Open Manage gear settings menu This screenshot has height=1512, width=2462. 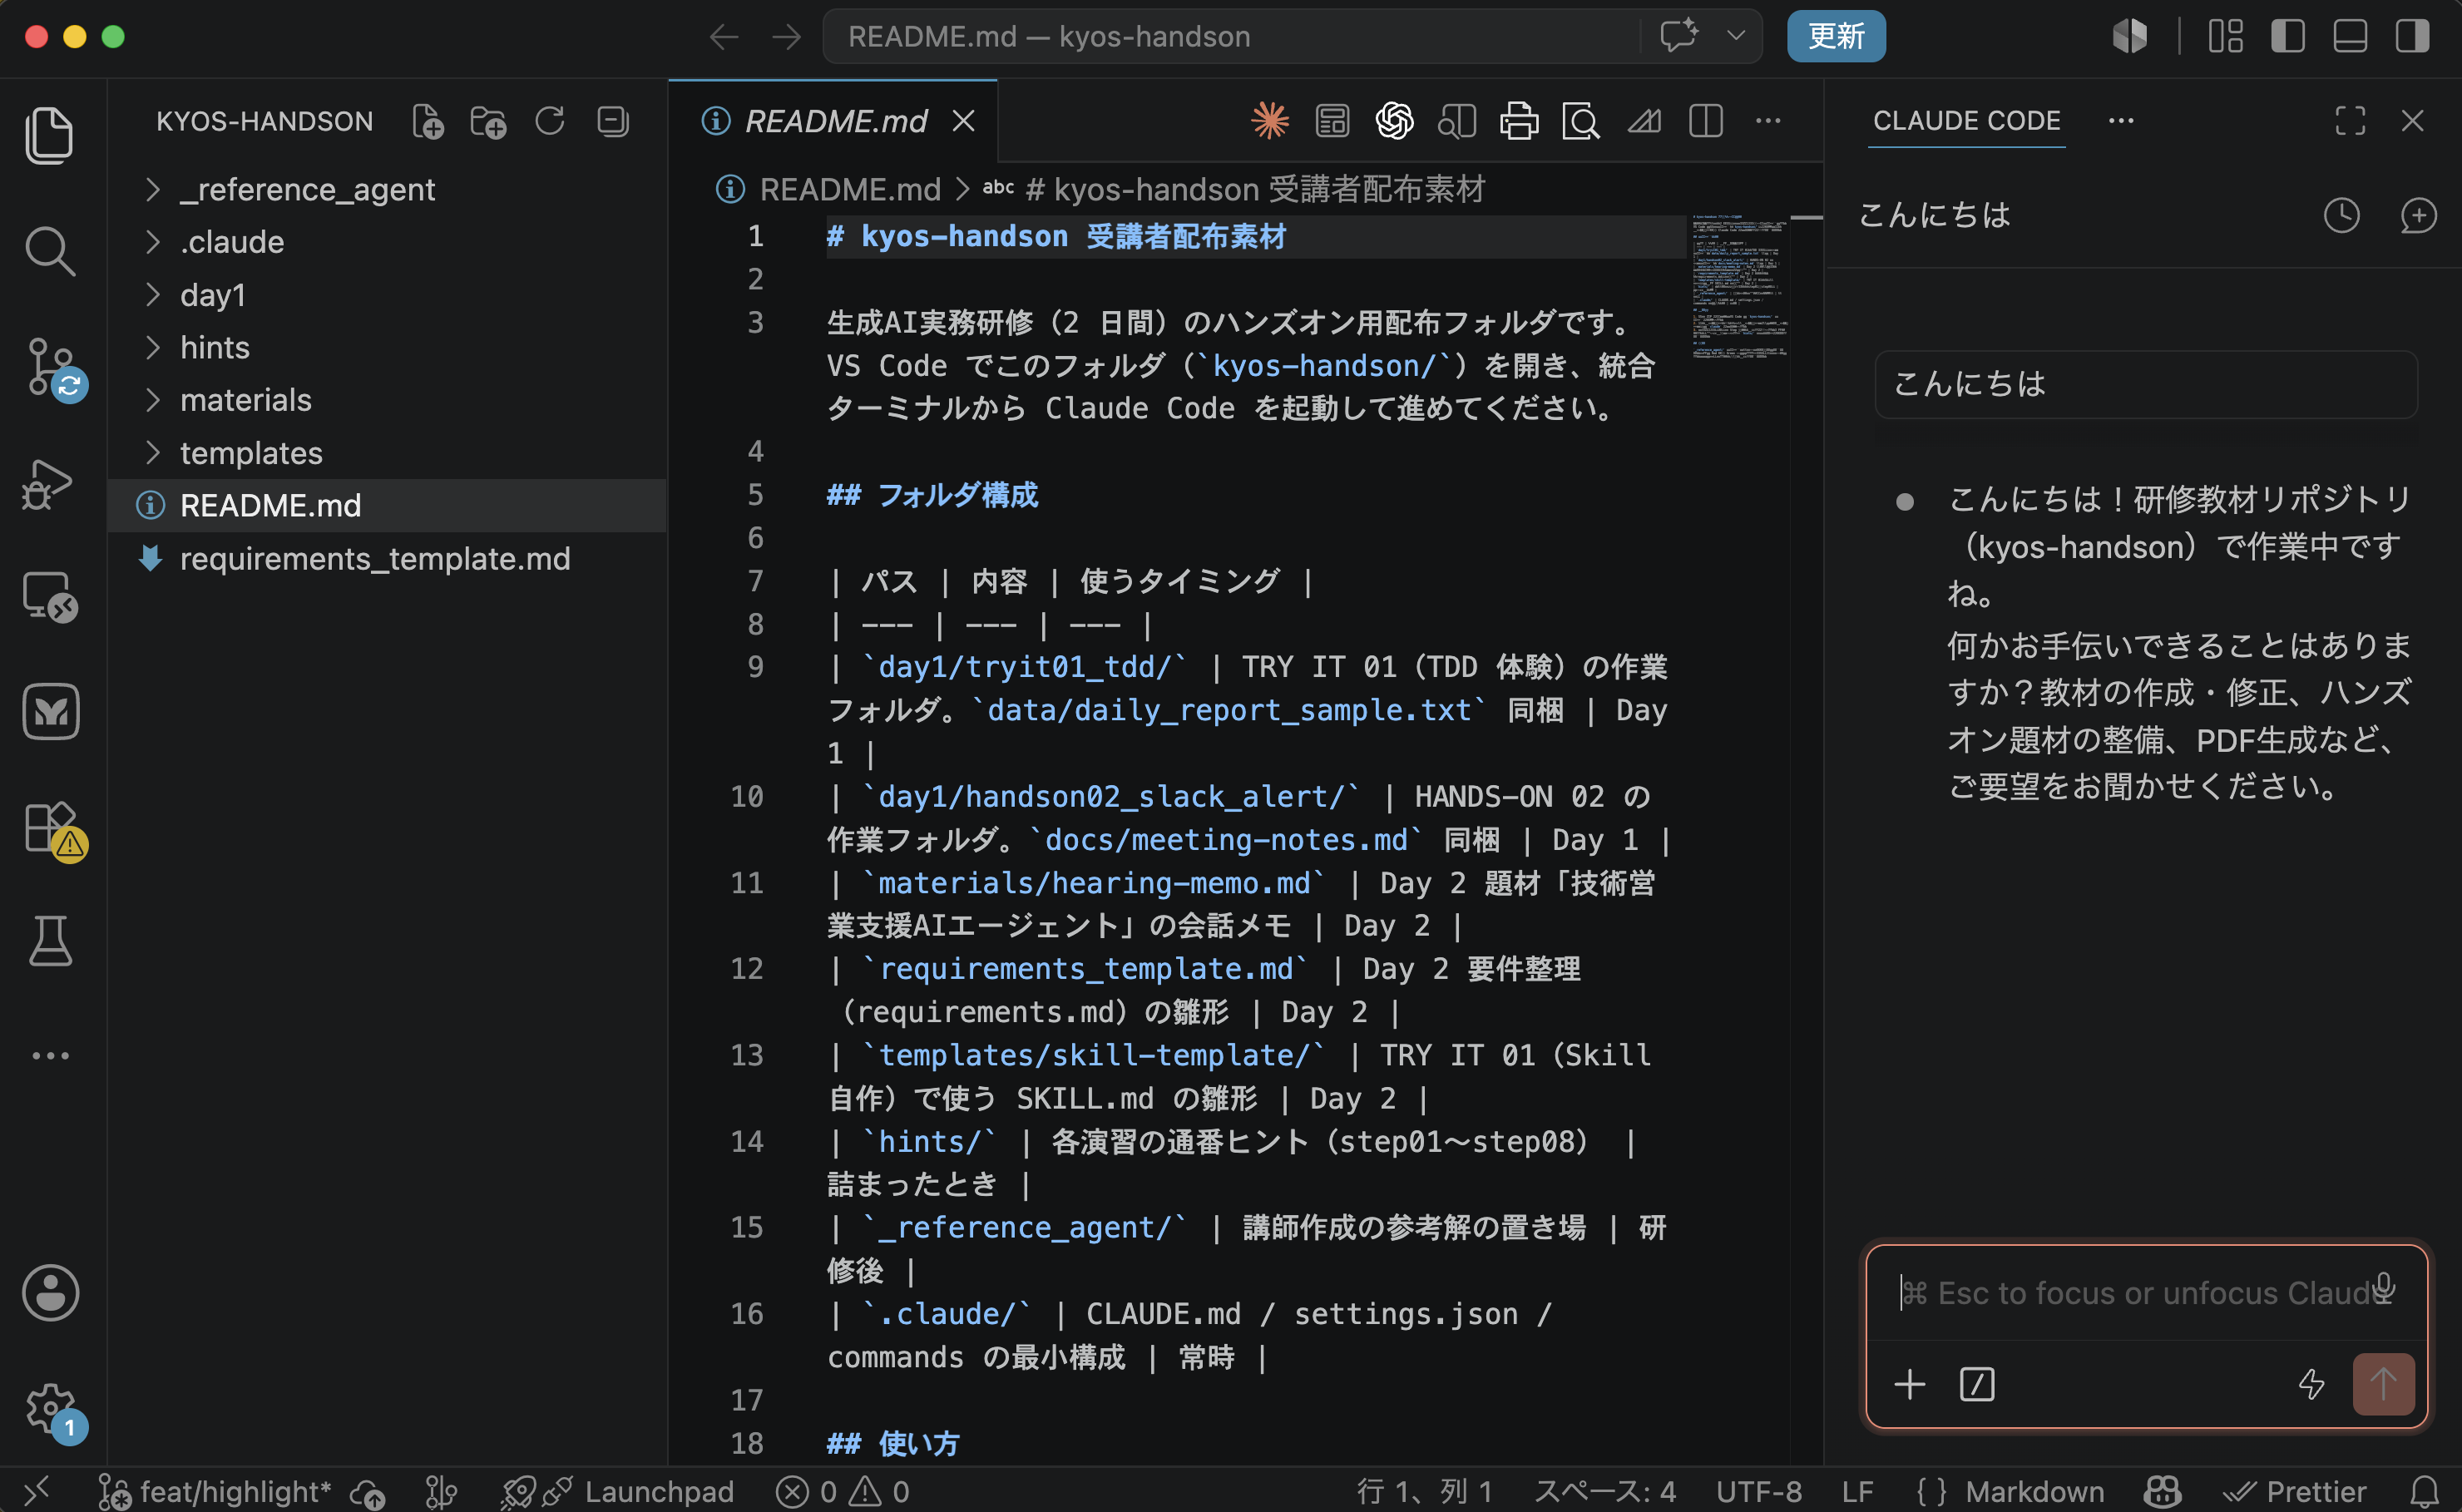(54, 1411)
